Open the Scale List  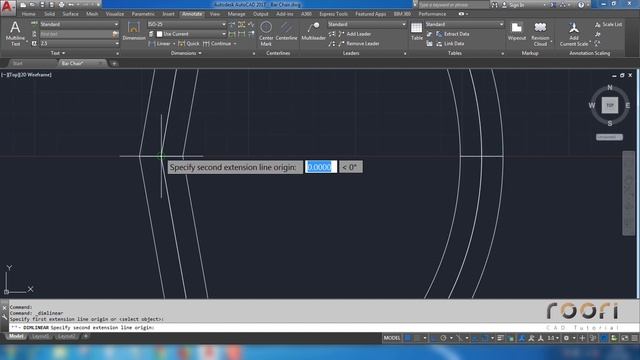[609, 24]
